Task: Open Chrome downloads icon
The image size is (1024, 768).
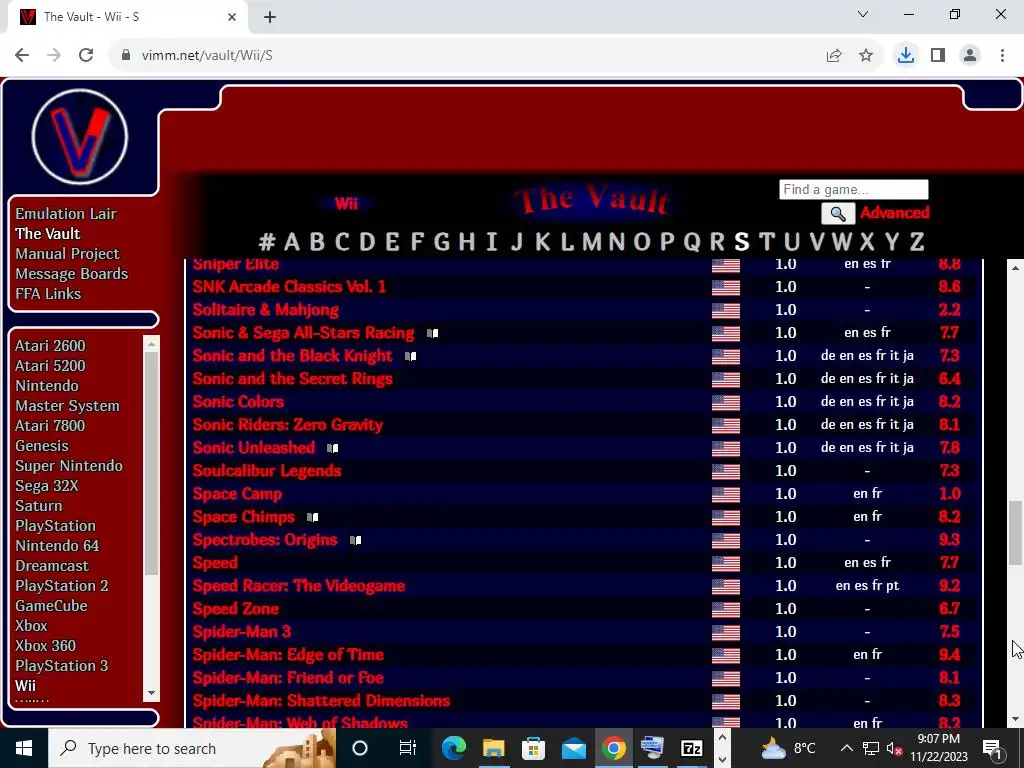Action: pyautogui.click(x=905, y=56)
